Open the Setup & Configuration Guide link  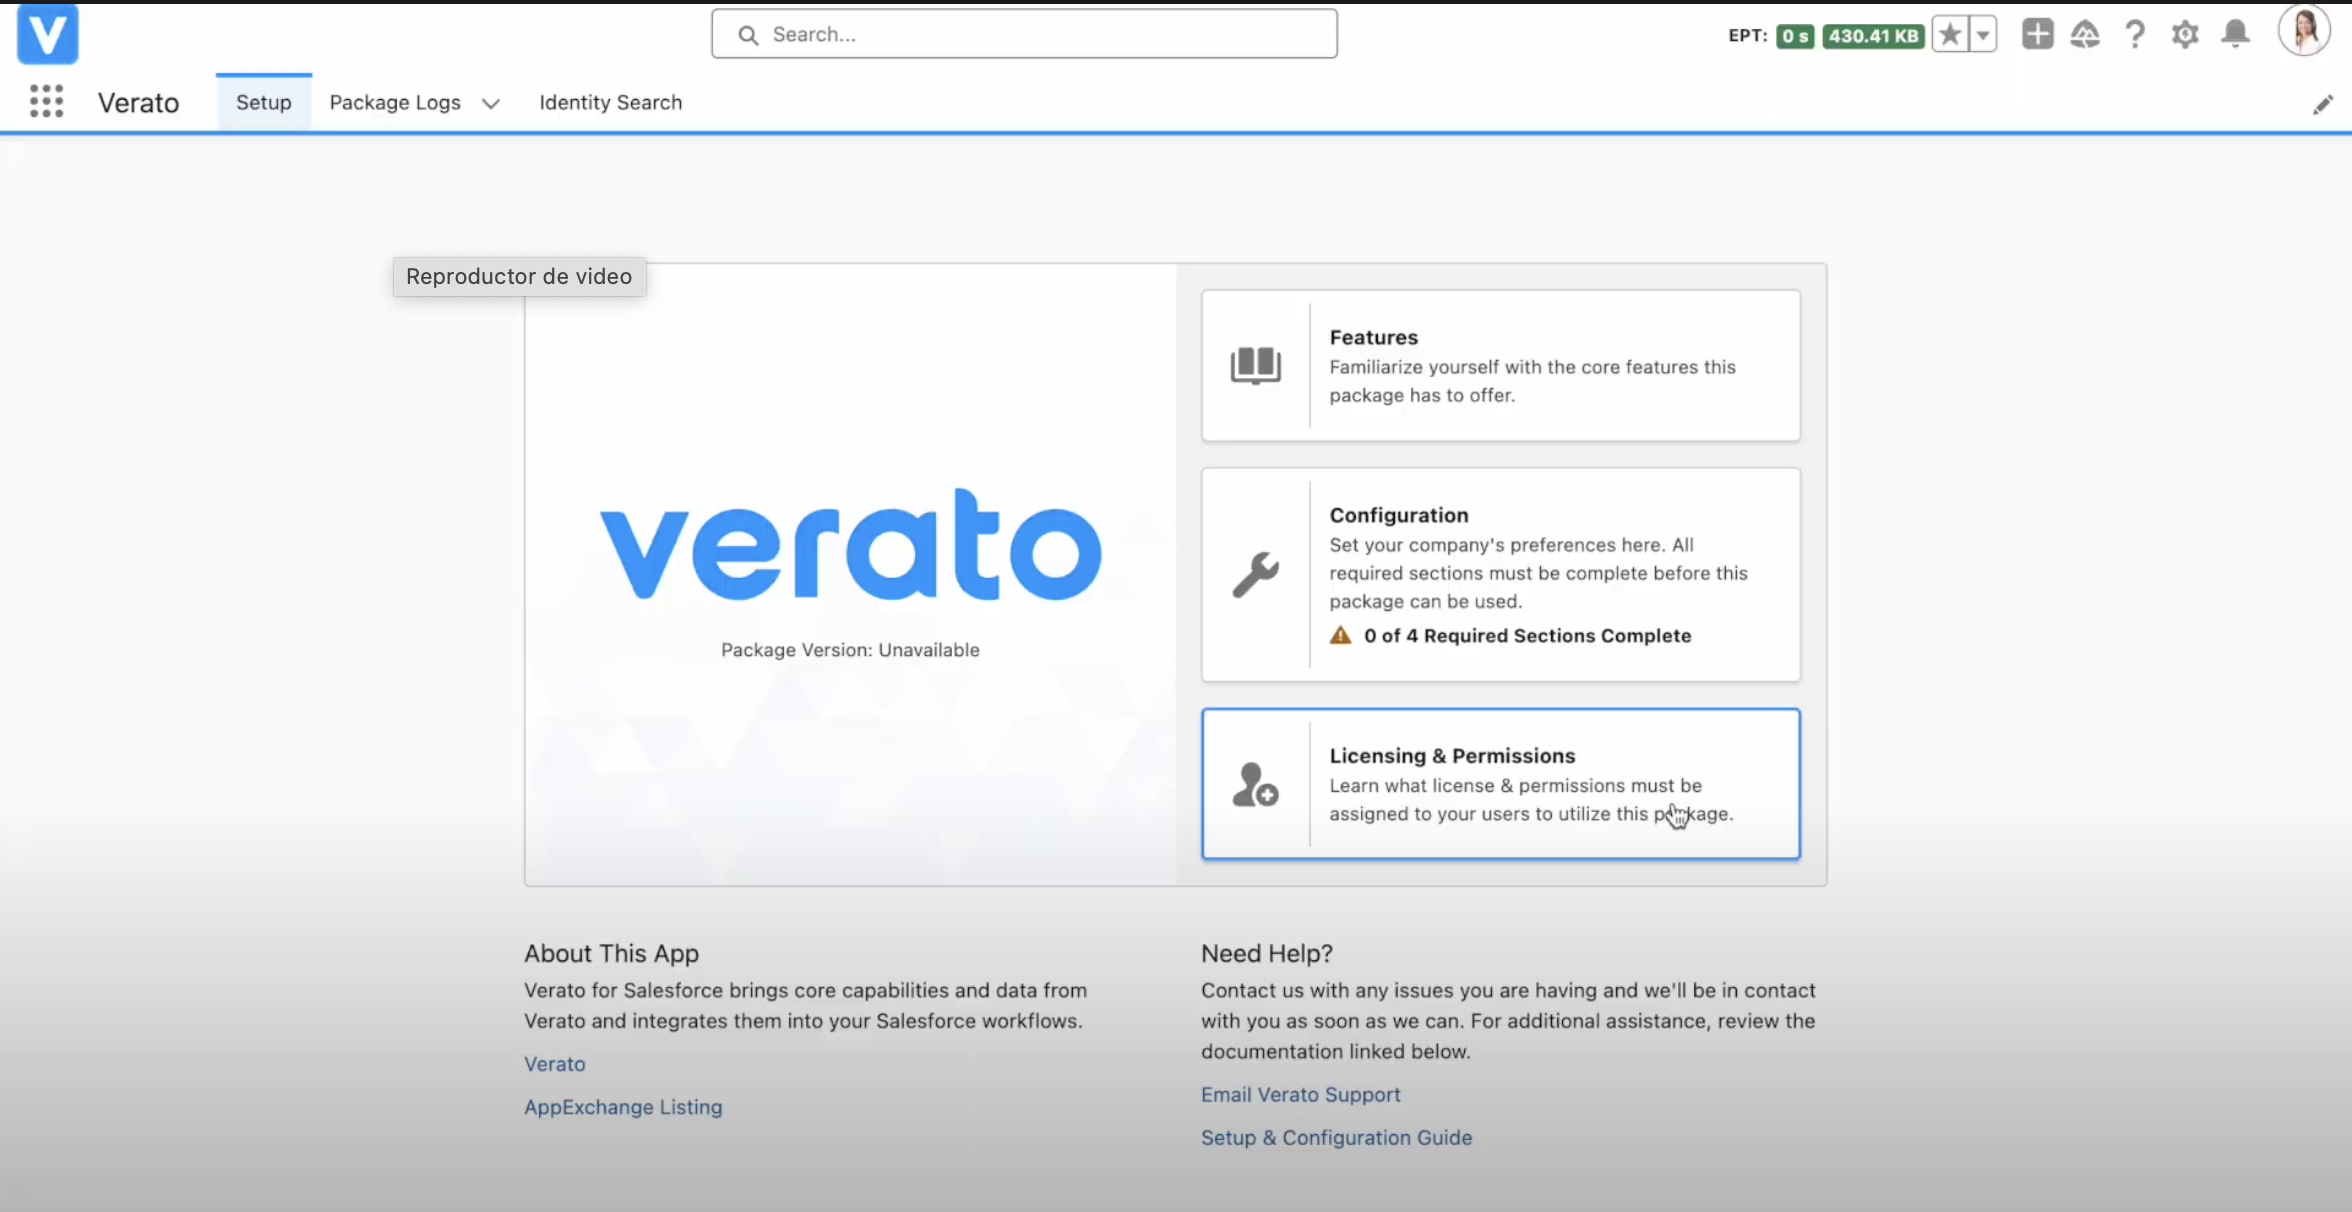click(1336, 1137)
